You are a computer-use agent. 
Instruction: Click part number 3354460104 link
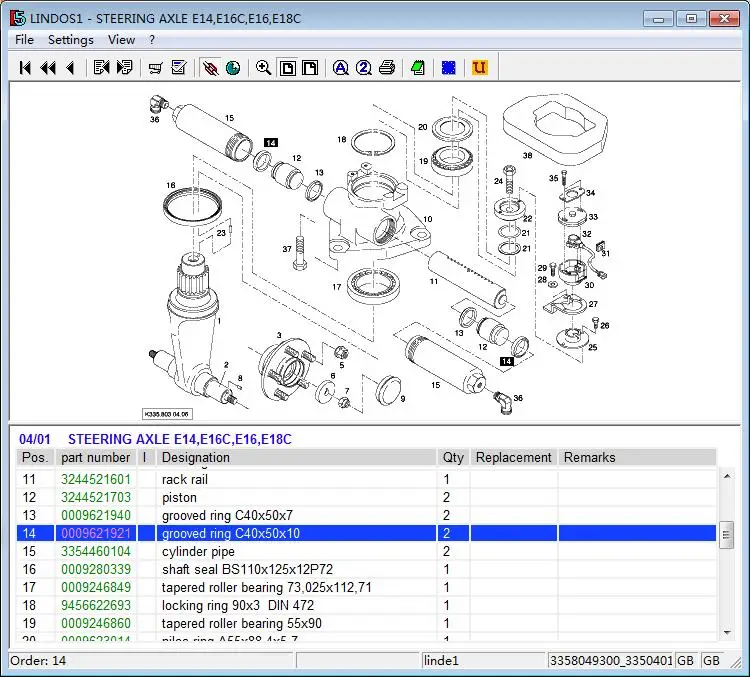[x=96, y=552]
